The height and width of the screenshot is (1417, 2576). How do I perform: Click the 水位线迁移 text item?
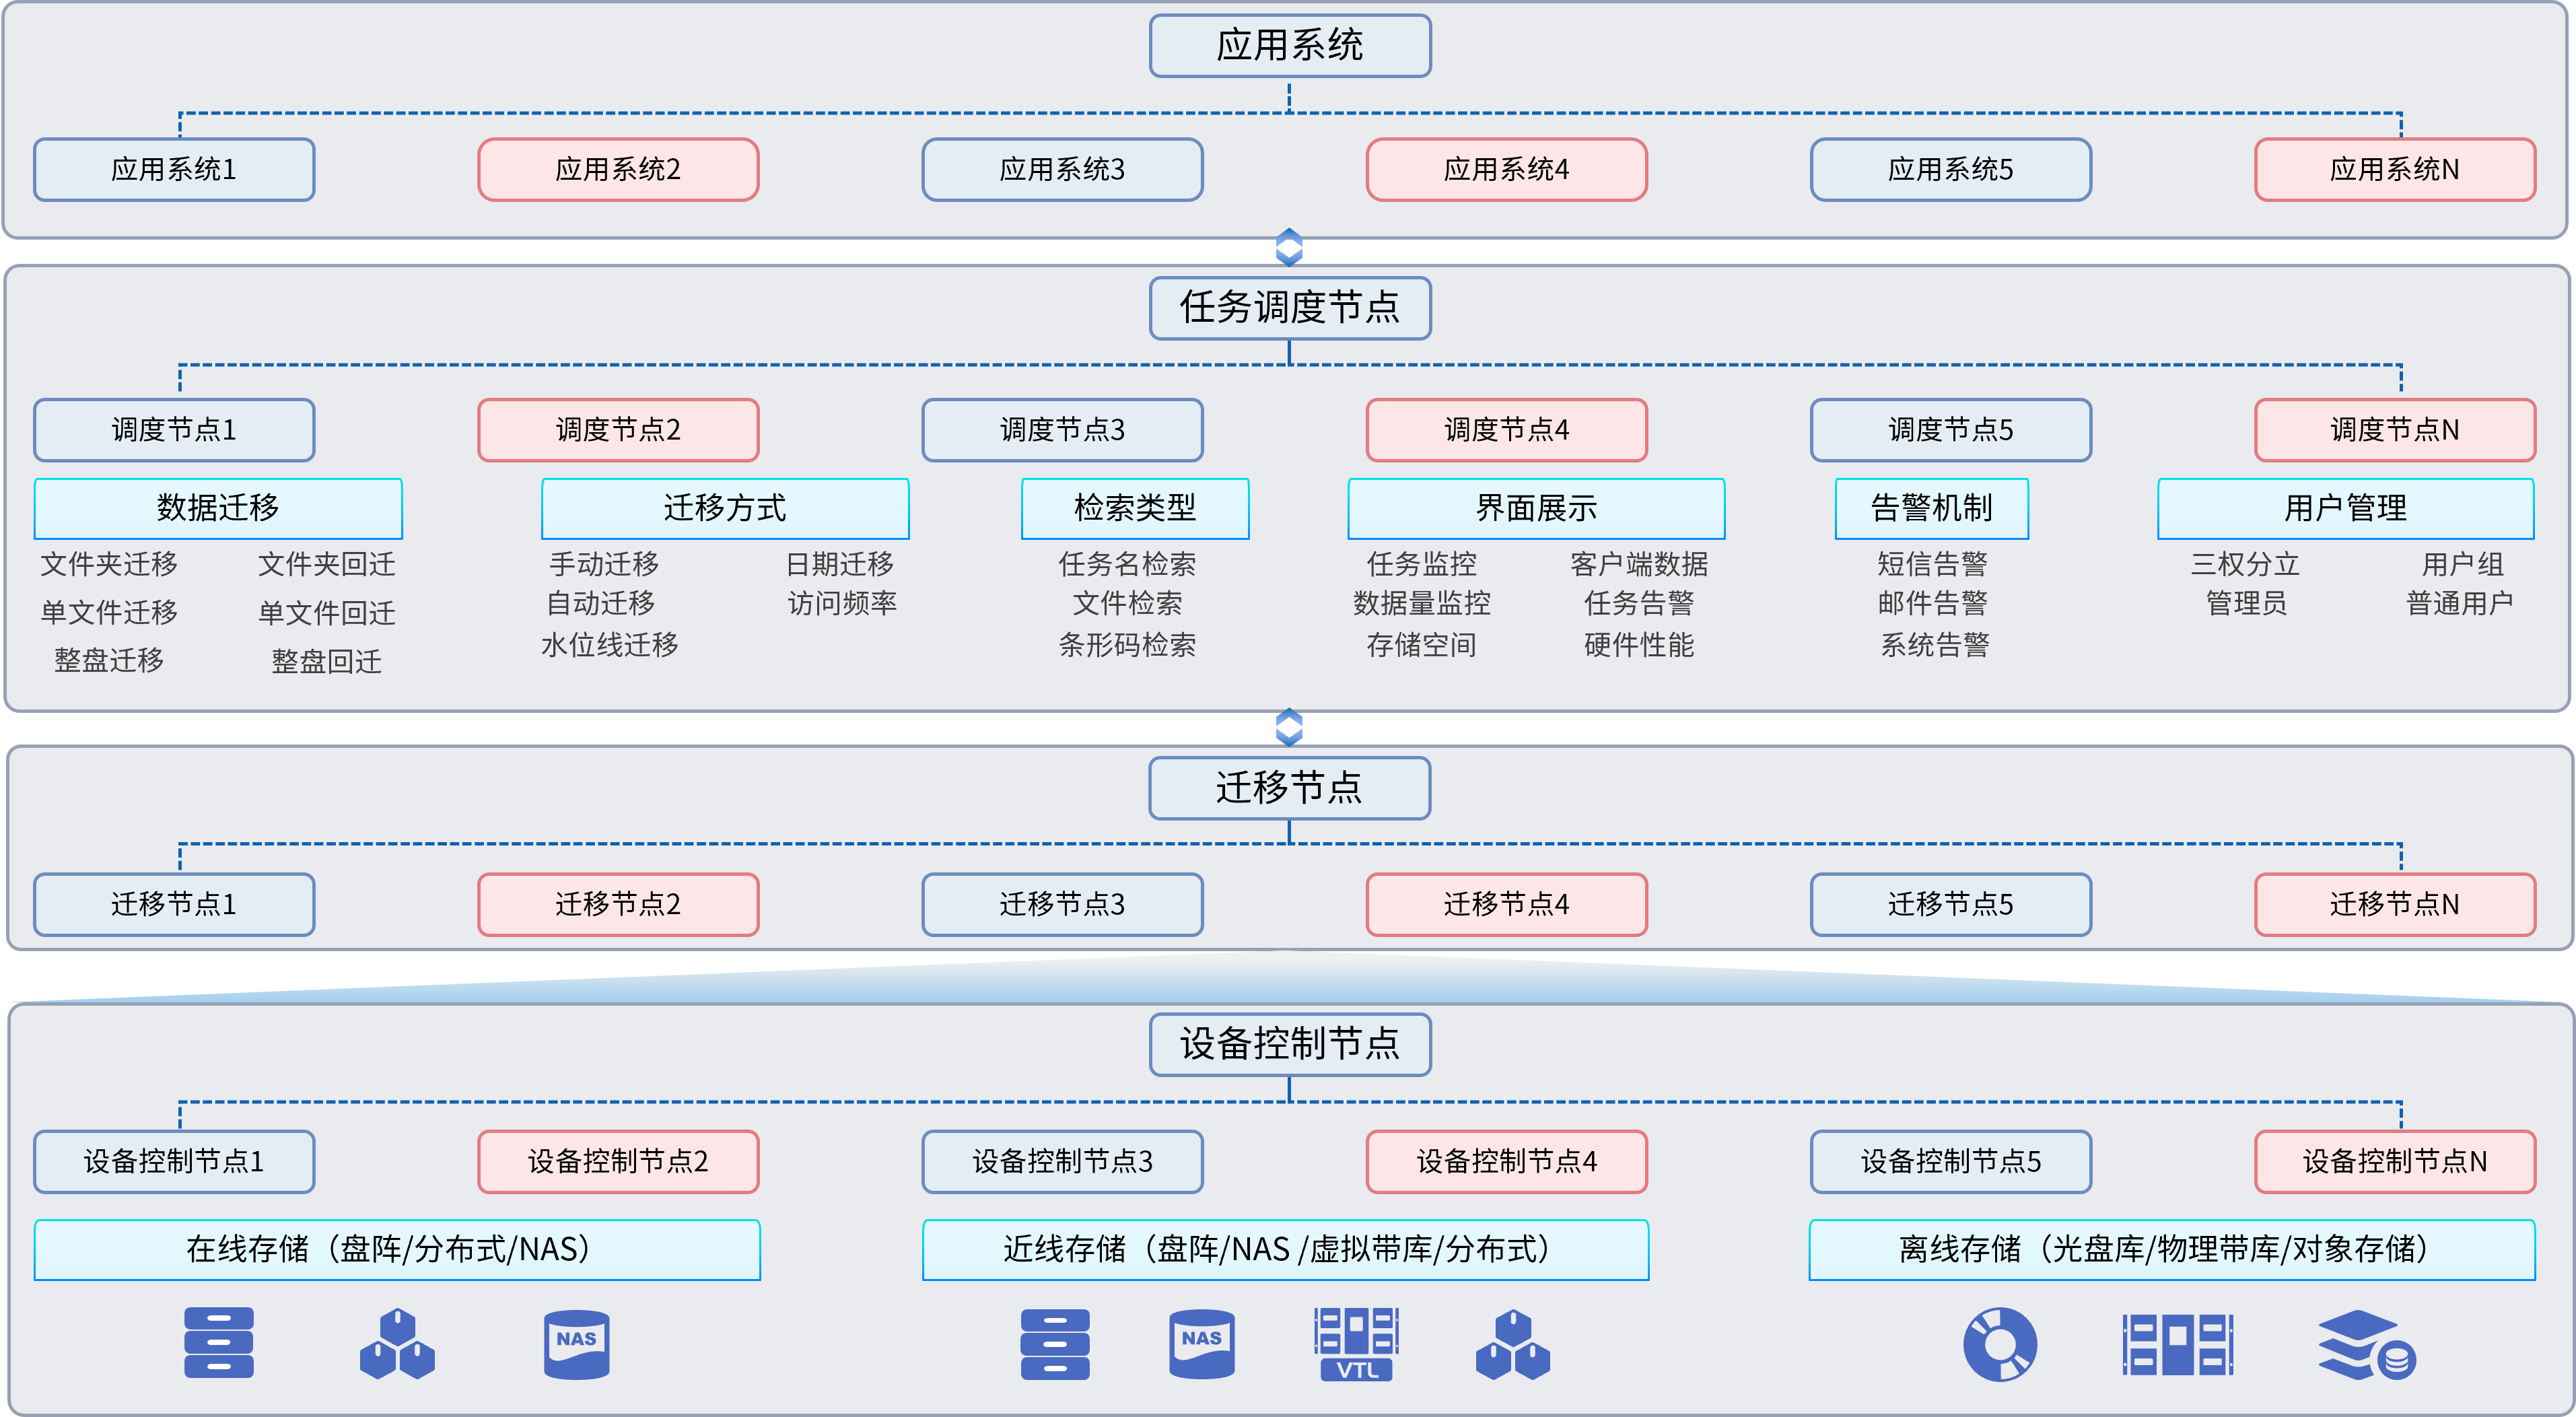tap(610, 645)
